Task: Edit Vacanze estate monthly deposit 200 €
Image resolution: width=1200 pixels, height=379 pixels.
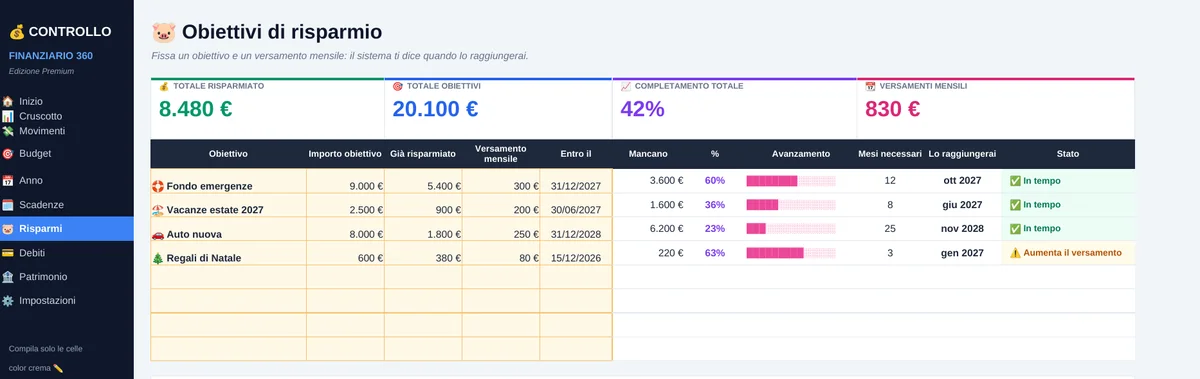Action: 501,205
